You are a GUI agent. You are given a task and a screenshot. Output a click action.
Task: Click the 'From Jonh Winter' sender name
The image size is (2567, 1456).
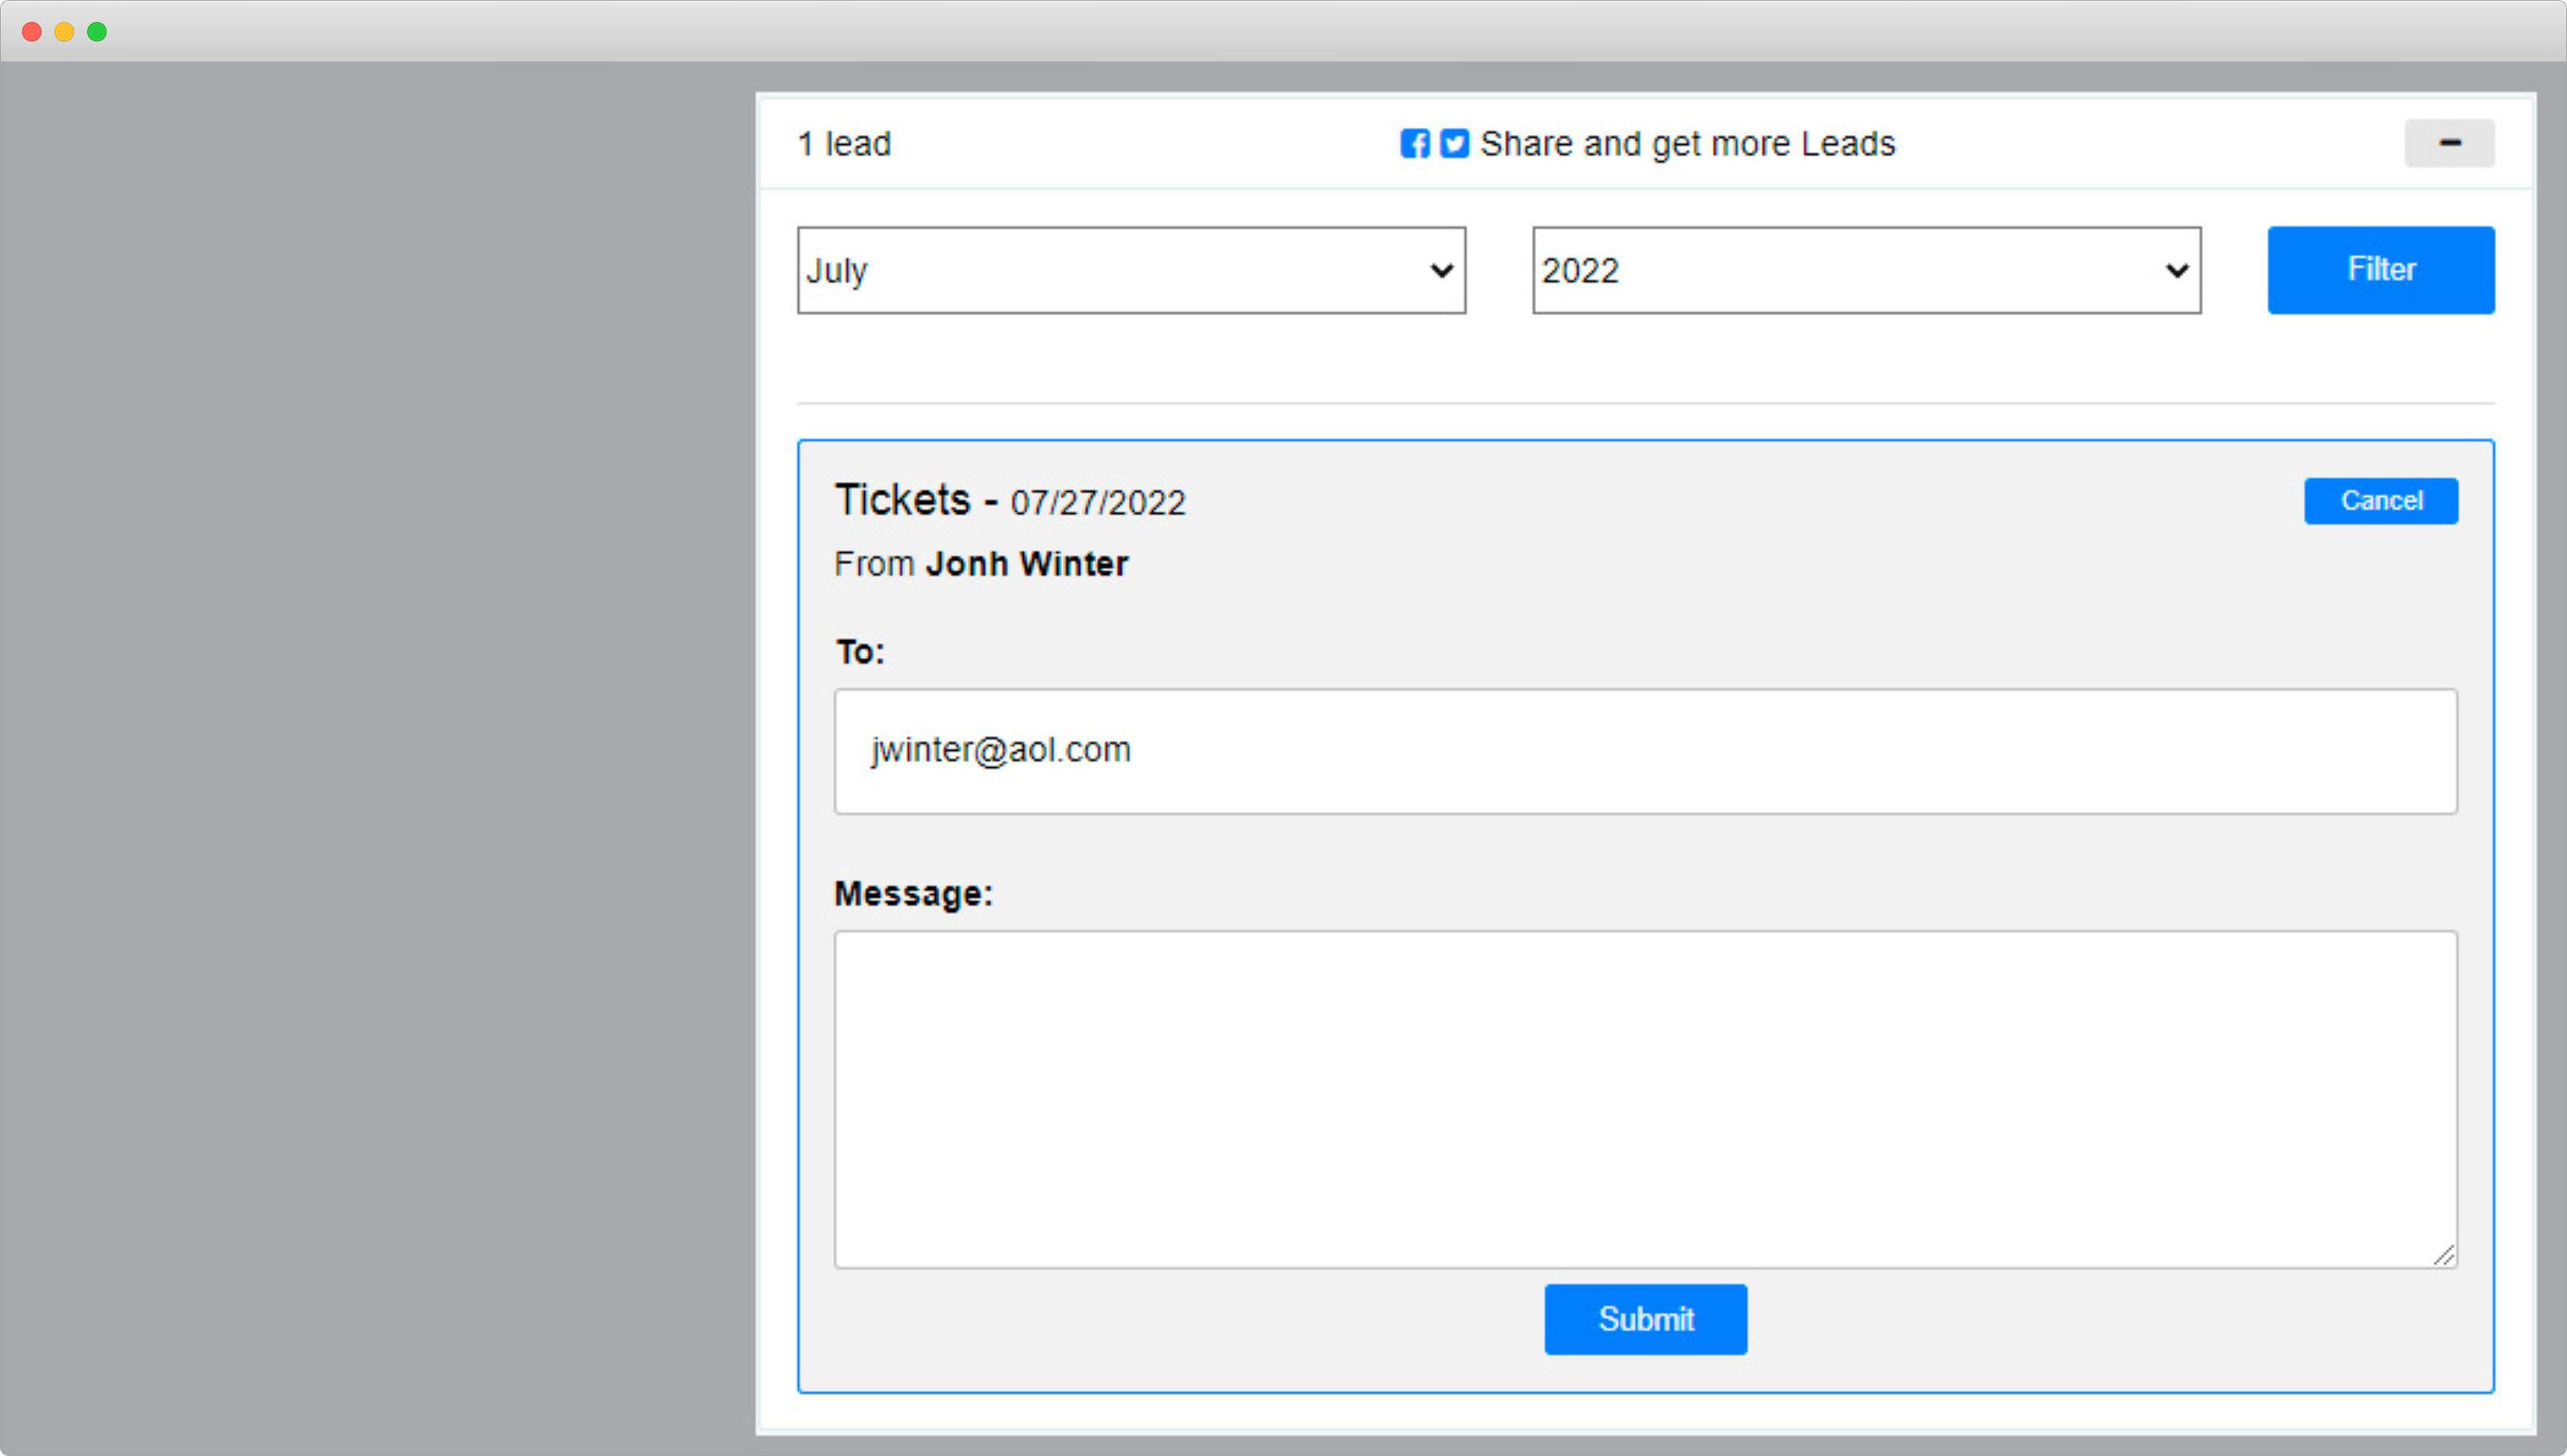[x=981, y=563]
